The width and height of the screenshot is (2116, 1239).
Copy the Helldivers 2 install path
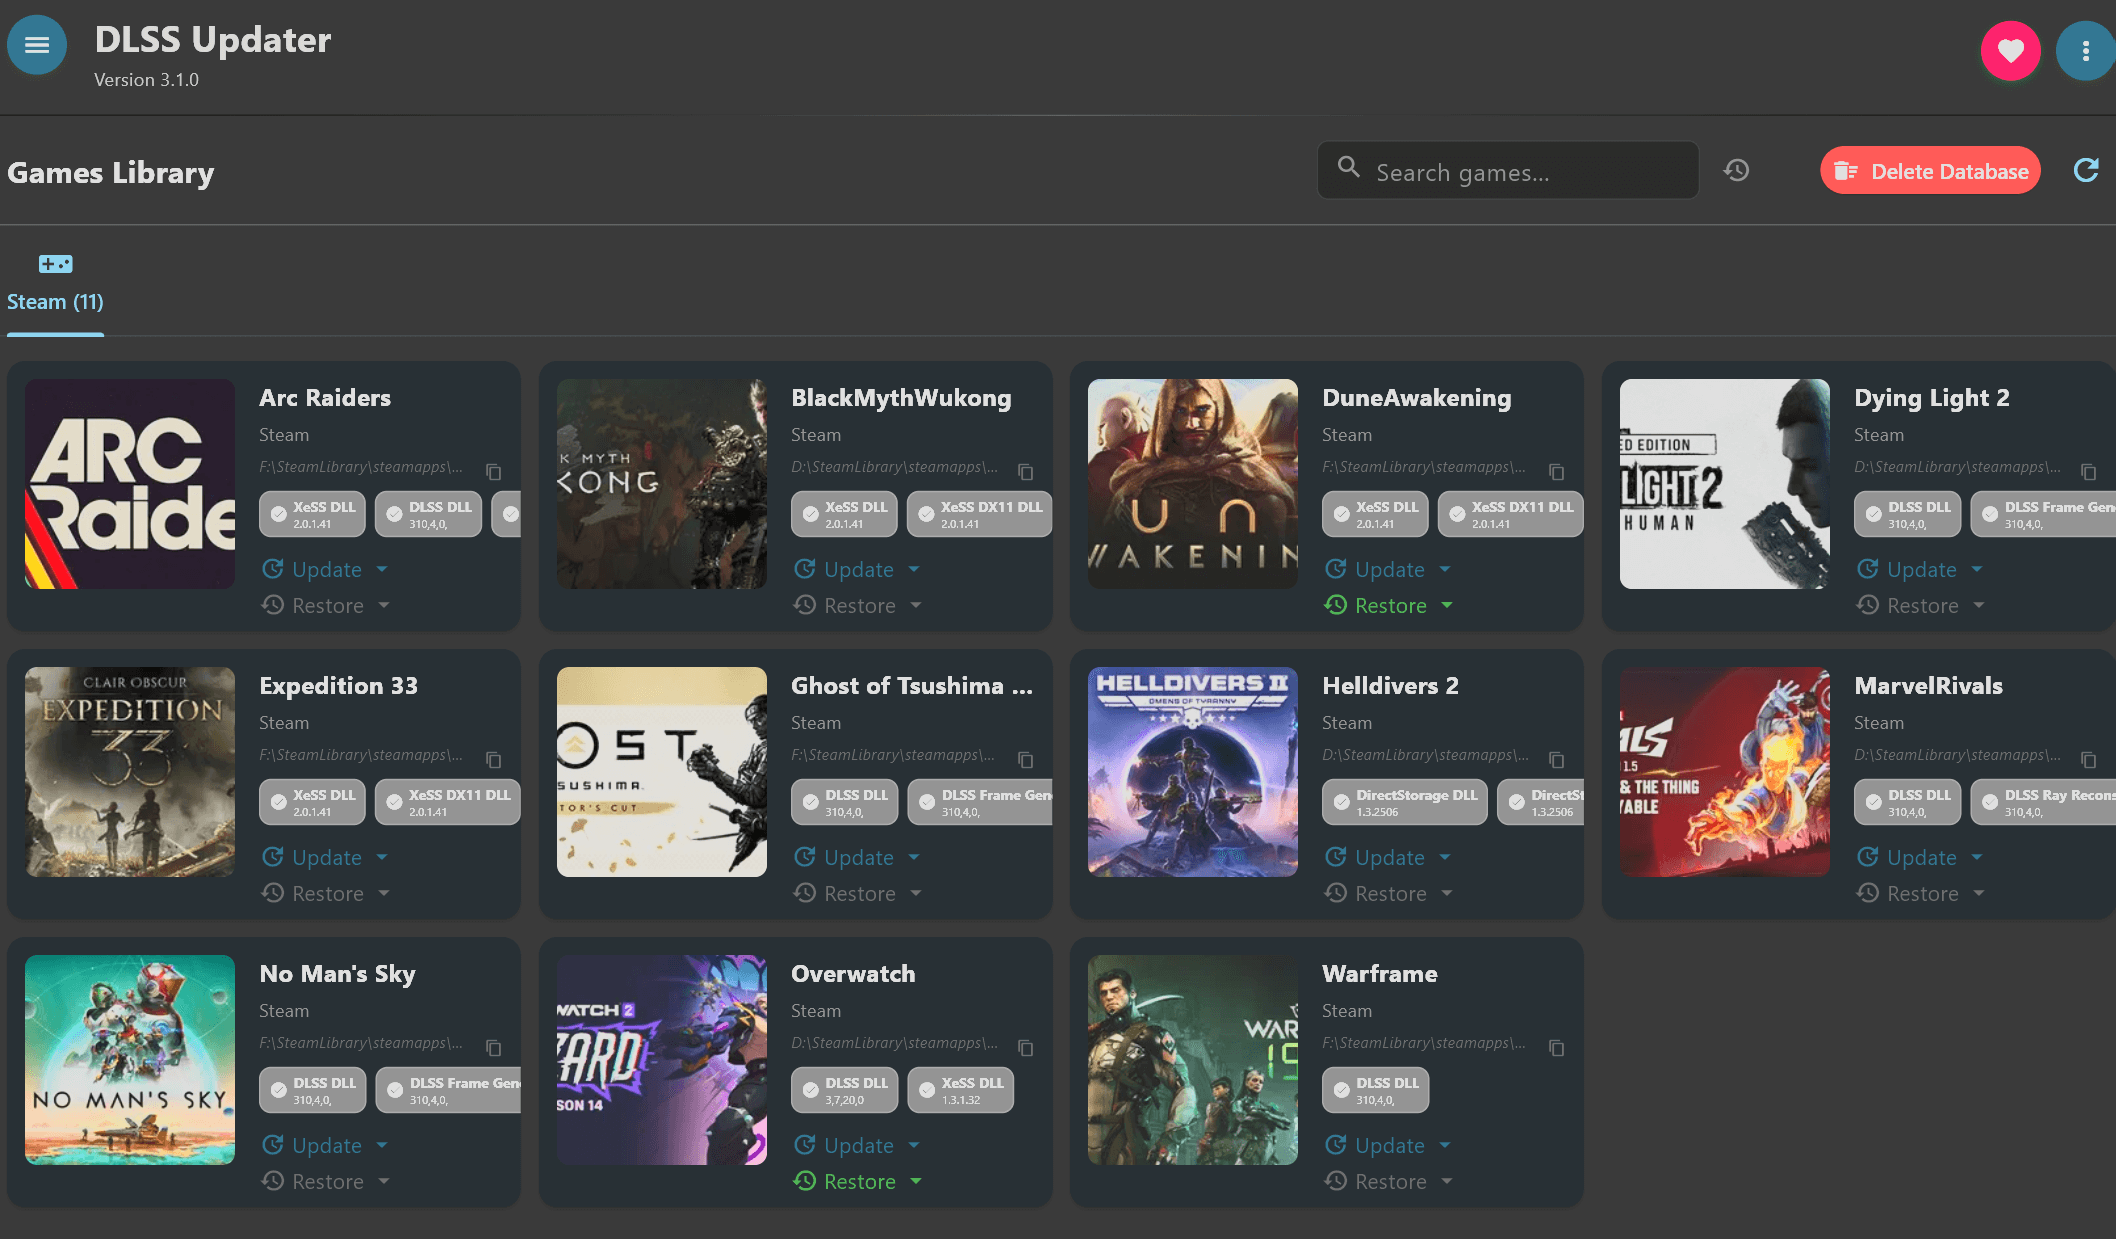pyautogui.click(x=1556, y=759)
